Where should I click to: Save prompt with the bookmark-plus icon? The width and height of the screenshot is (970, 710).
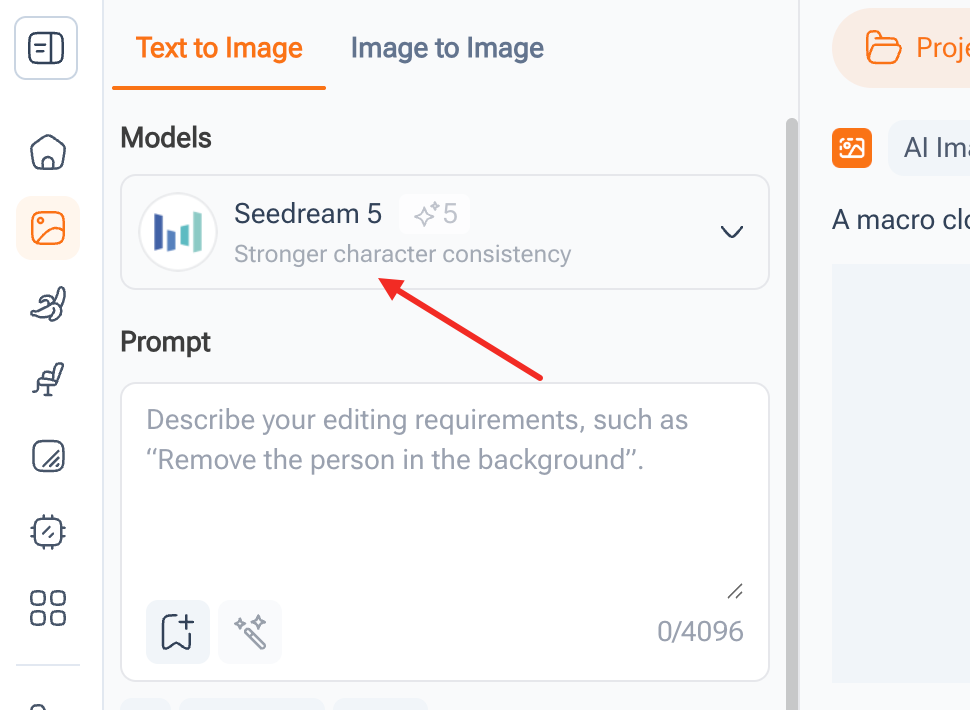(178, 632)
